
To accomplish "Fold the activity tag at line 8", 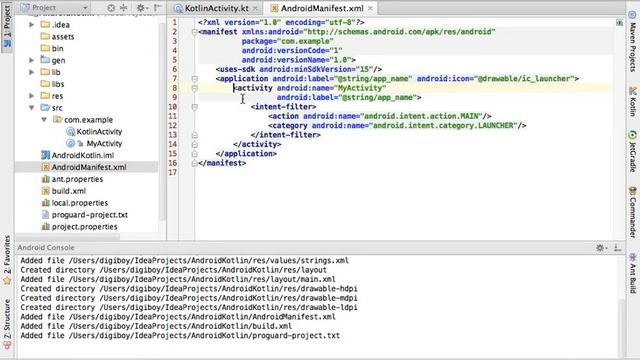I will click(194, 88).
